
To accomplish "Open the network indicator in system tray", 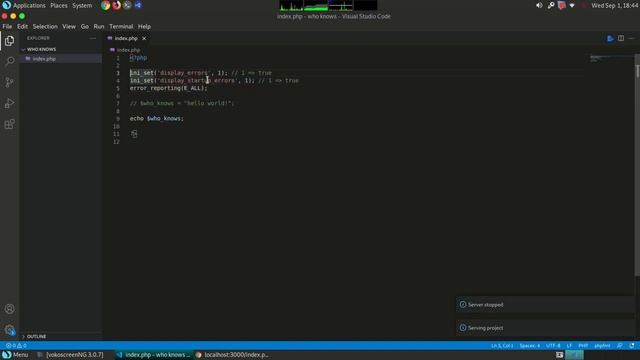I will click(572, 5).
